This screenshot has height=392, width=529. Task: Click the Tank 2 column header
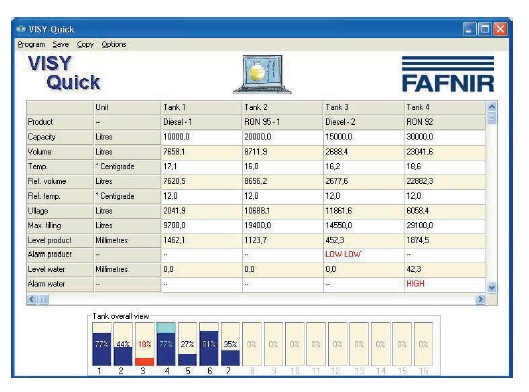[x=282, y=108]
